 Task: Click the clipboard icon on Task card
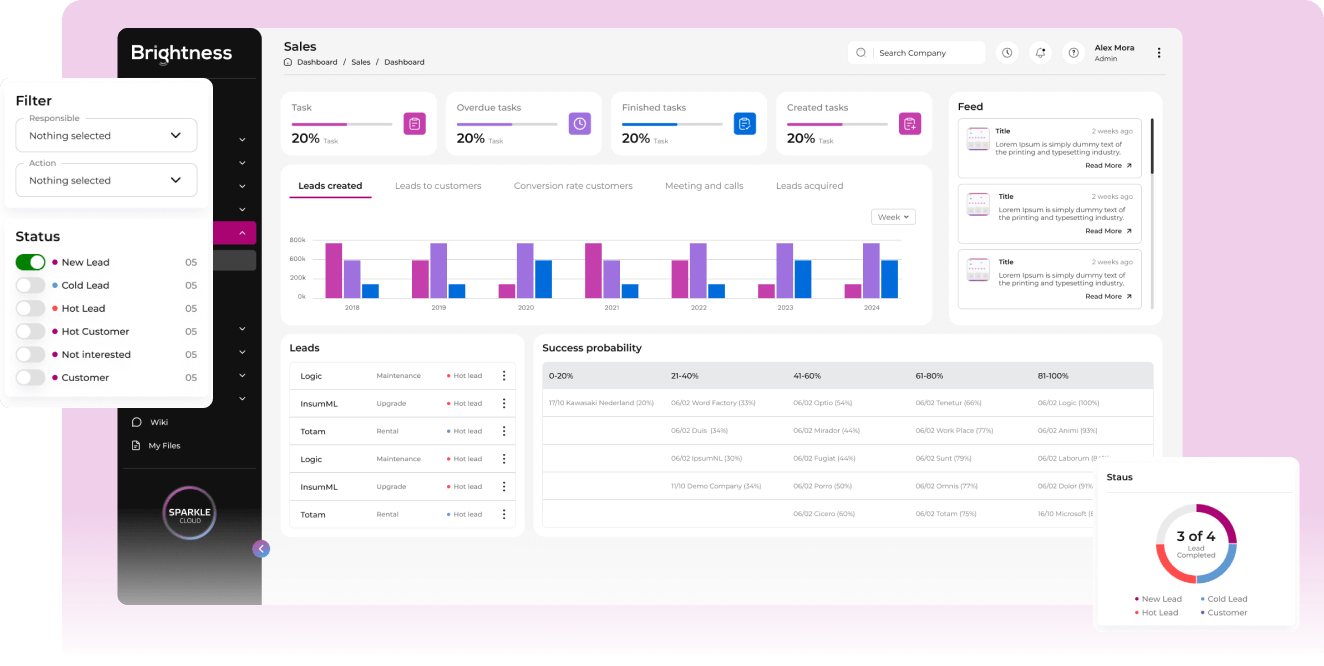415,124
